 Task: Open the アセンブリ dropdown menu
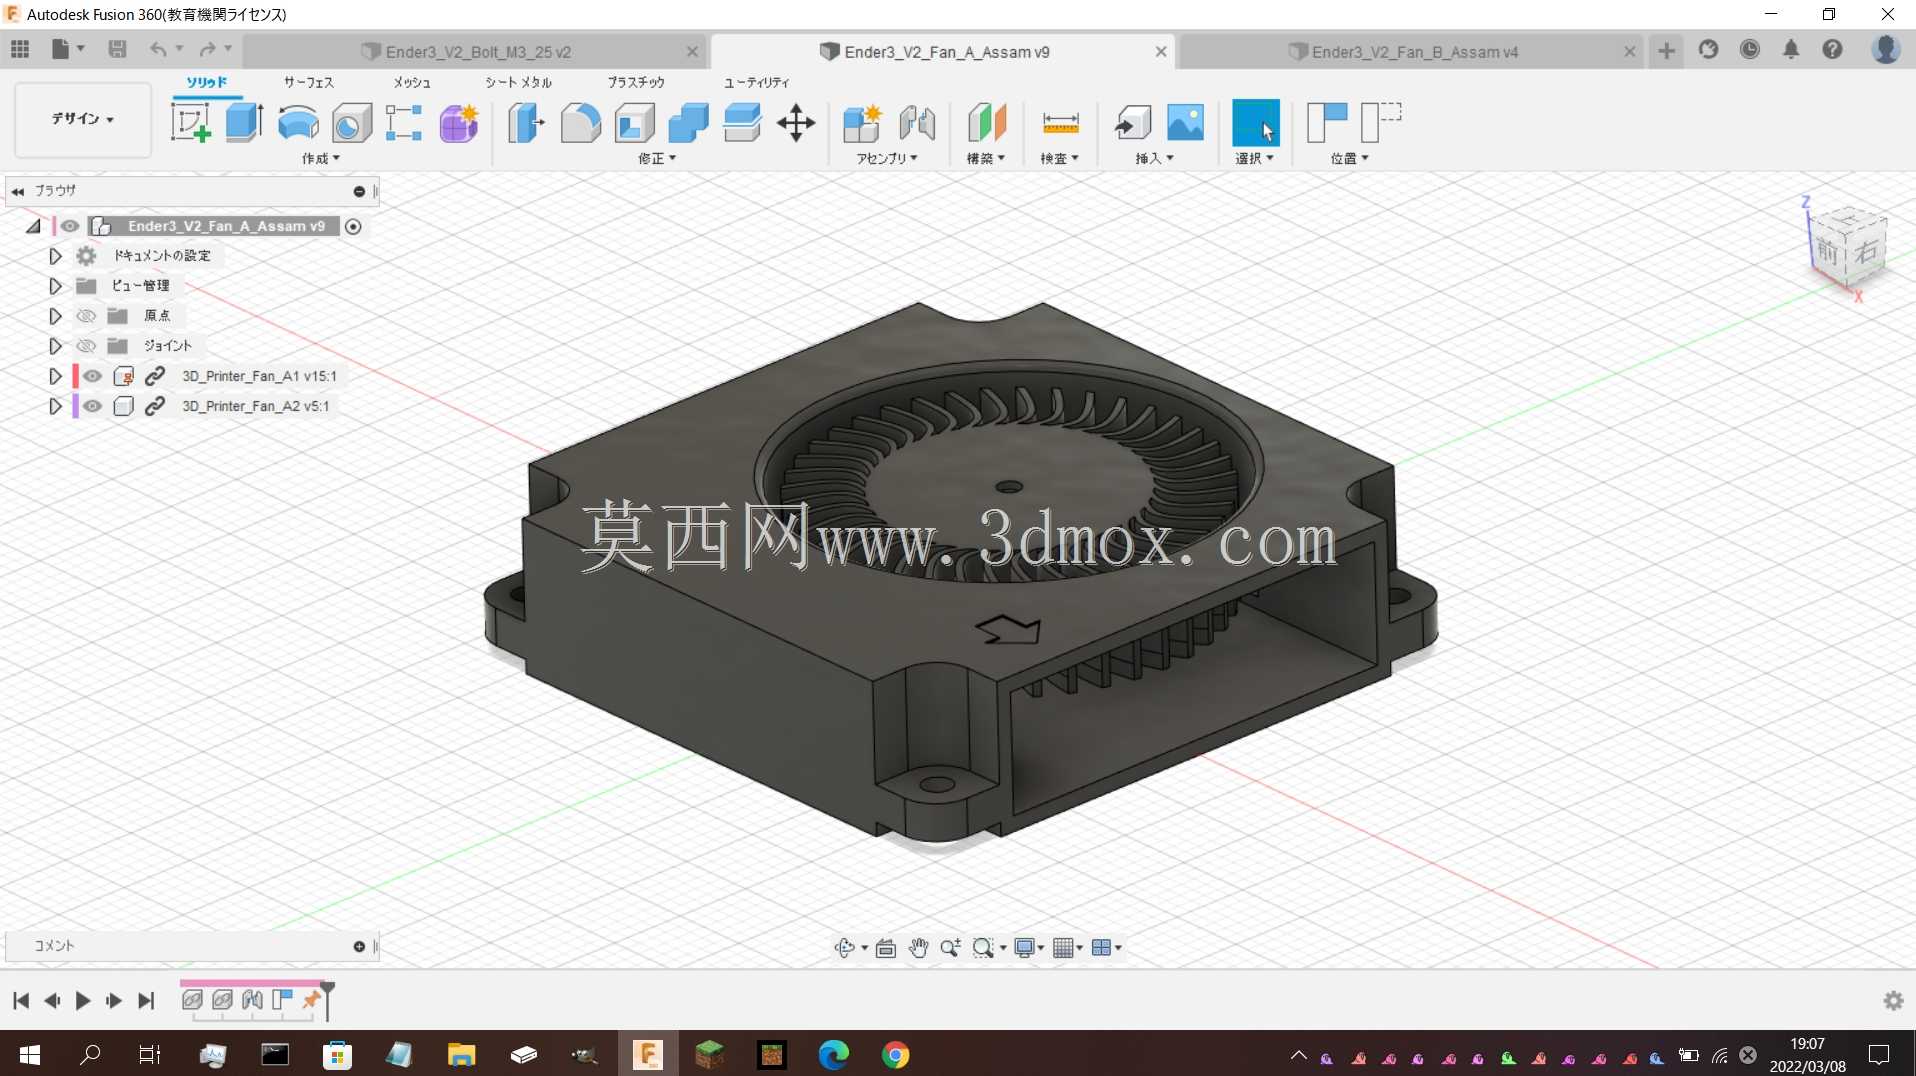click(x=887, y=159)
